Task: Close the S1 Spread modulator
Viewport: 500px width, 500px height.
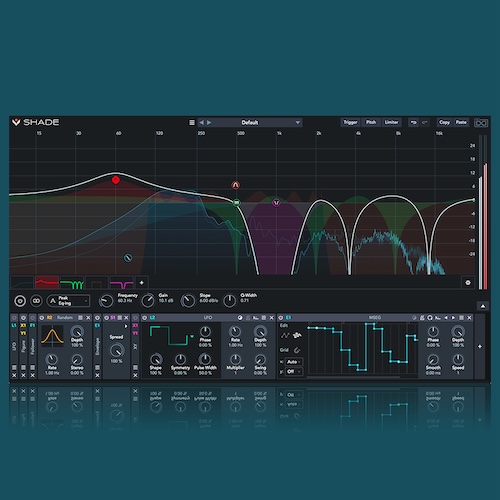Action: click(x=126, y=318)
